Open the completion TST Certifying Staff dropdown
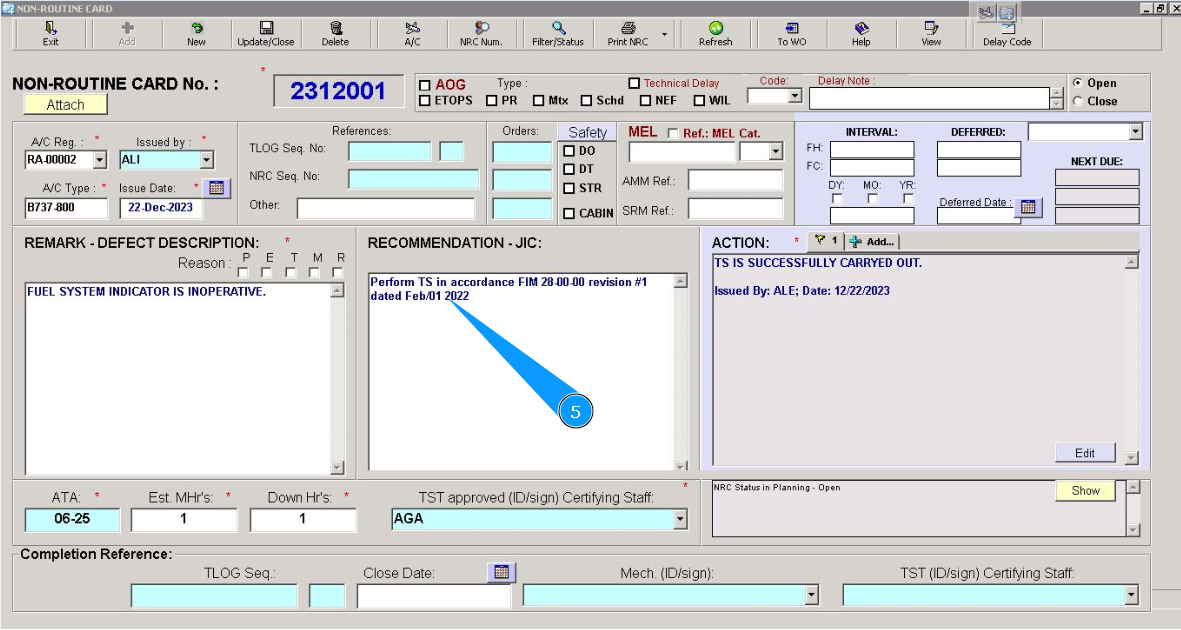The width and height of the screenshot is (1181, 630). (1131, 595)
